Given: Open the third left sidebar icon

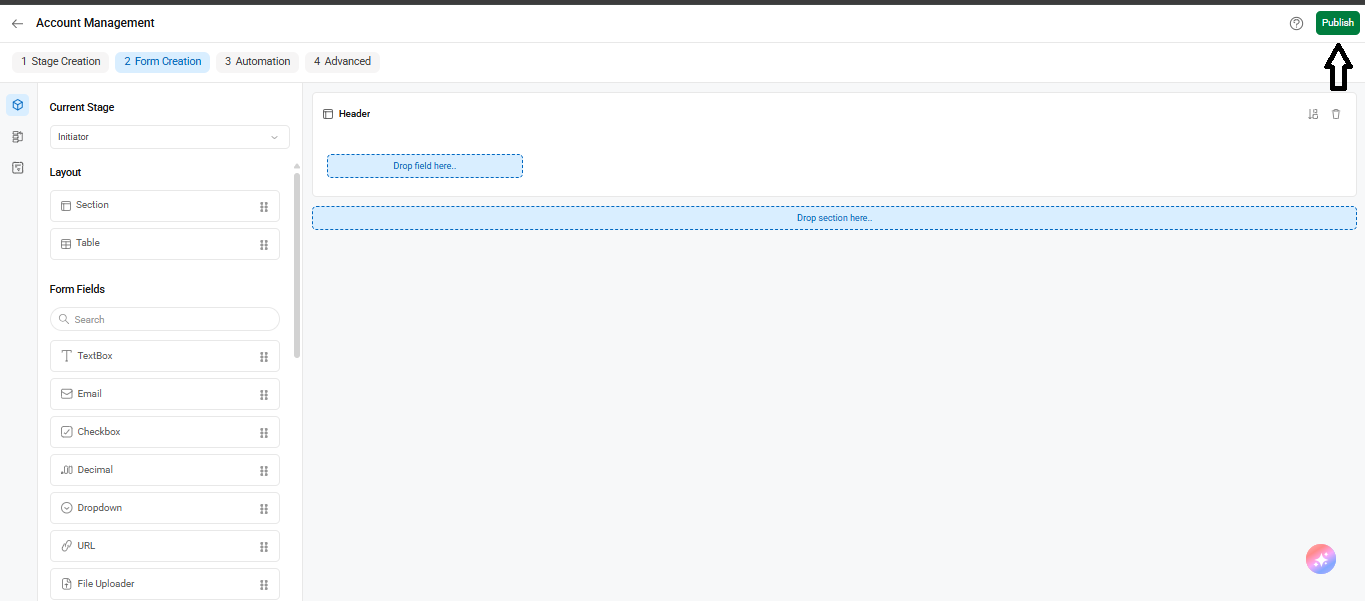Looking at the screenshot, I should click(x=17, y=167).
